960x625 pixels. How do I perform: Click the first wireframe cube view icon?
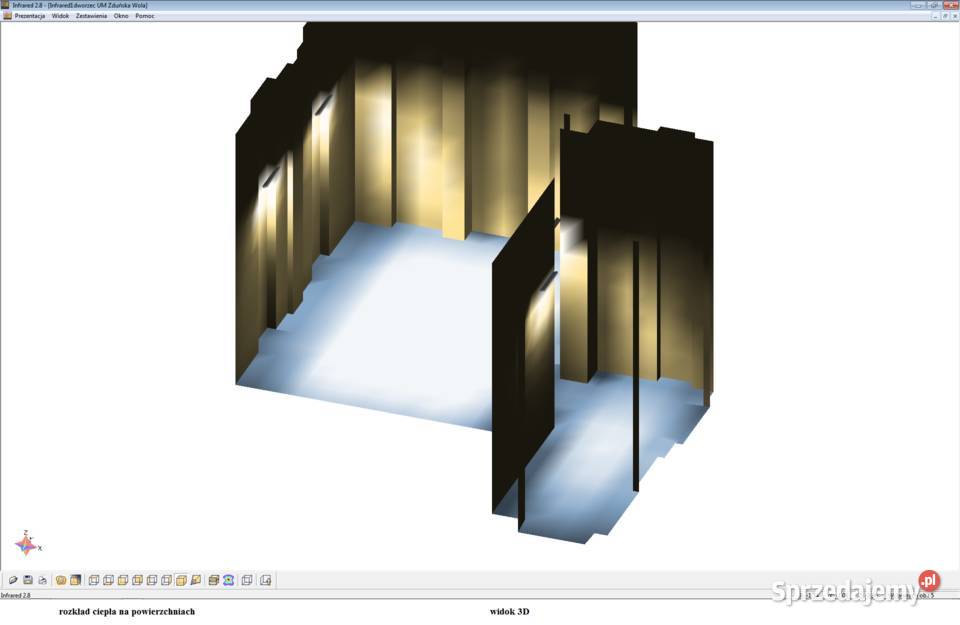pyautogui.click(x=94, y=580)
